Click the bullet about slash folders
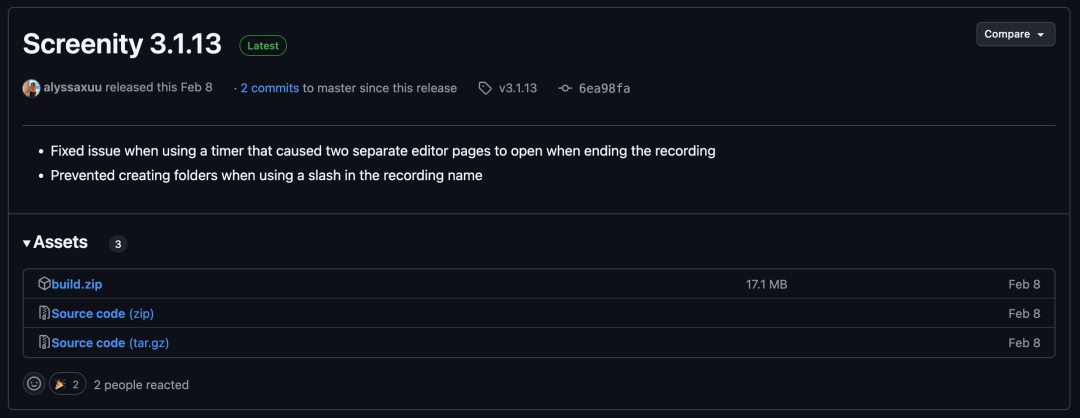The height and width of the screenshot is (418, 1080). click(267, 176)
